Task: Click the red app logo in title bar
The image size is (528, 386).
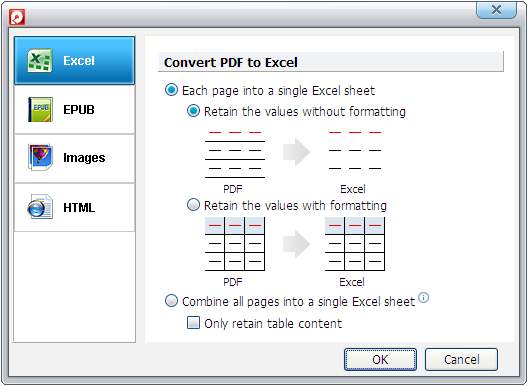Action: point(17,17)
